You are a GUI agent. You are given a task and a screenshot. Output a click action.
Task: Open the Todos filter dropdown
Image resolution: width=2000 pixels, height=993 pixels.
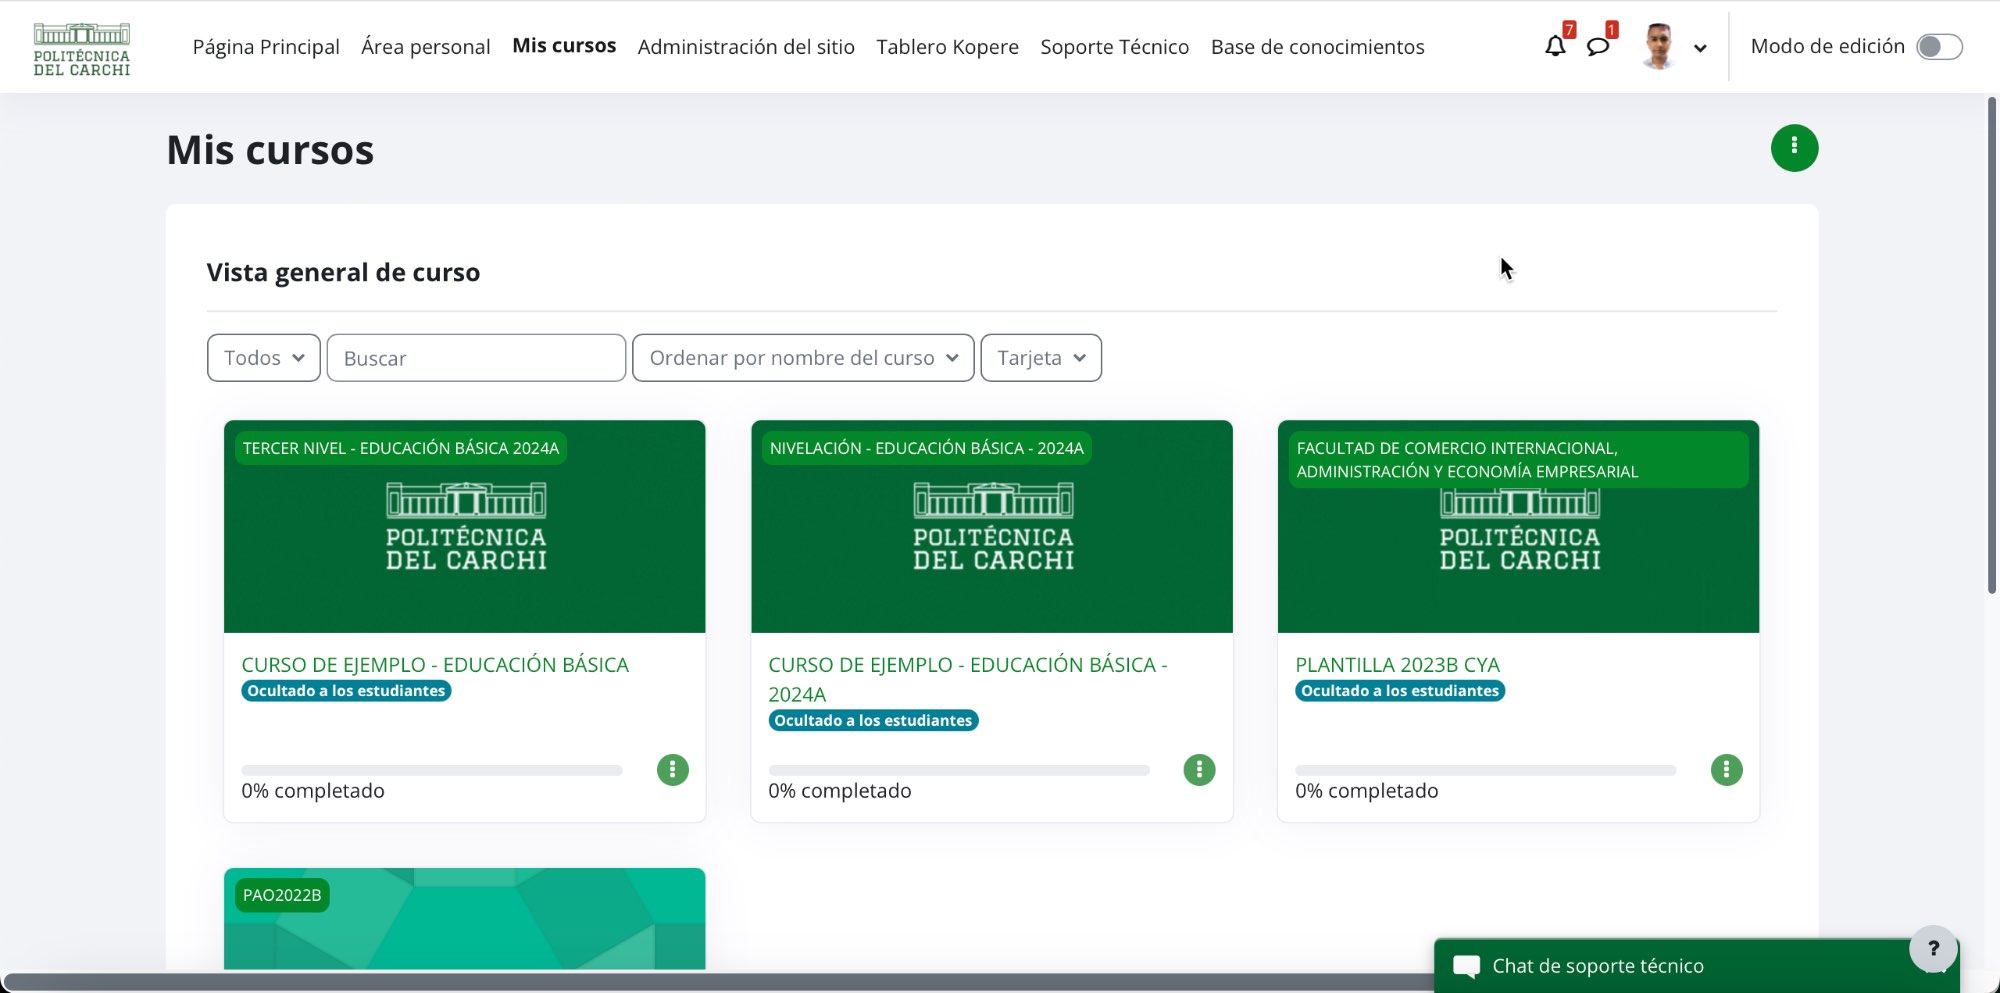(x=264, y=357)
